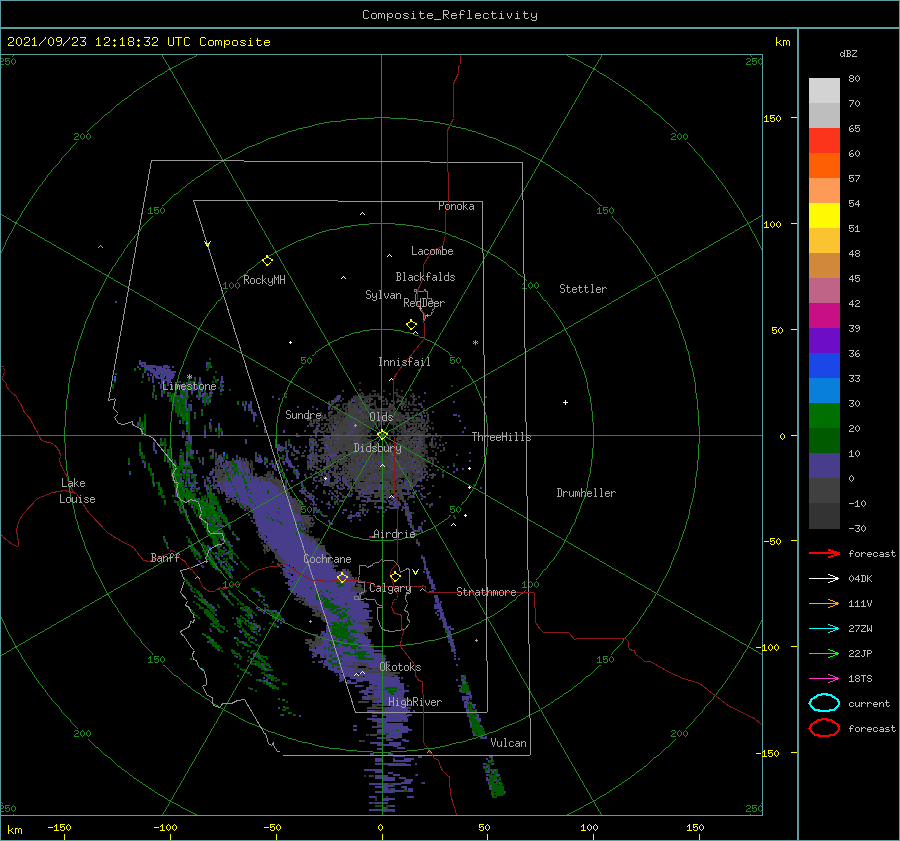Pick the bright green swatch between 30 and 20 dBZ
This screenshot has height=841, width=900.
click(824, 416)
